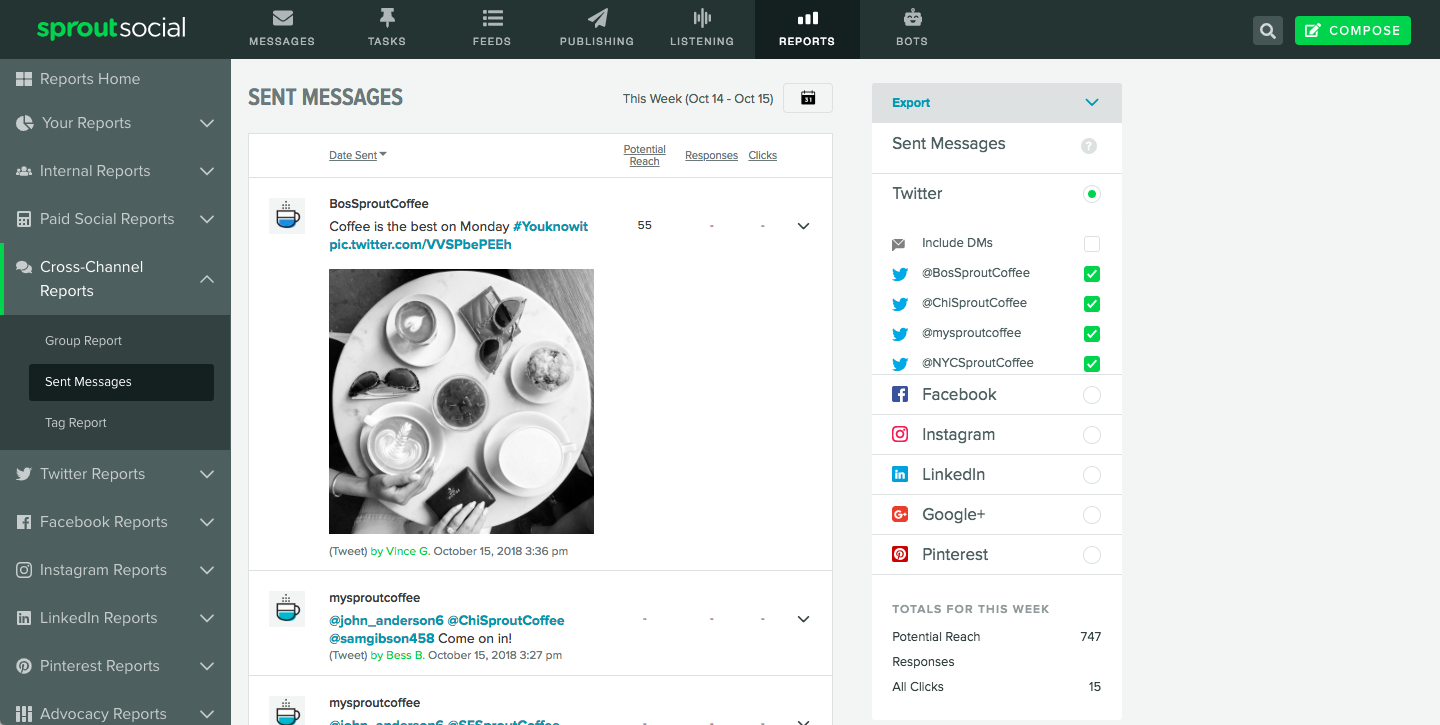Uncheck the @mysproutcoffee checkbox

[x=1092, y=334]
